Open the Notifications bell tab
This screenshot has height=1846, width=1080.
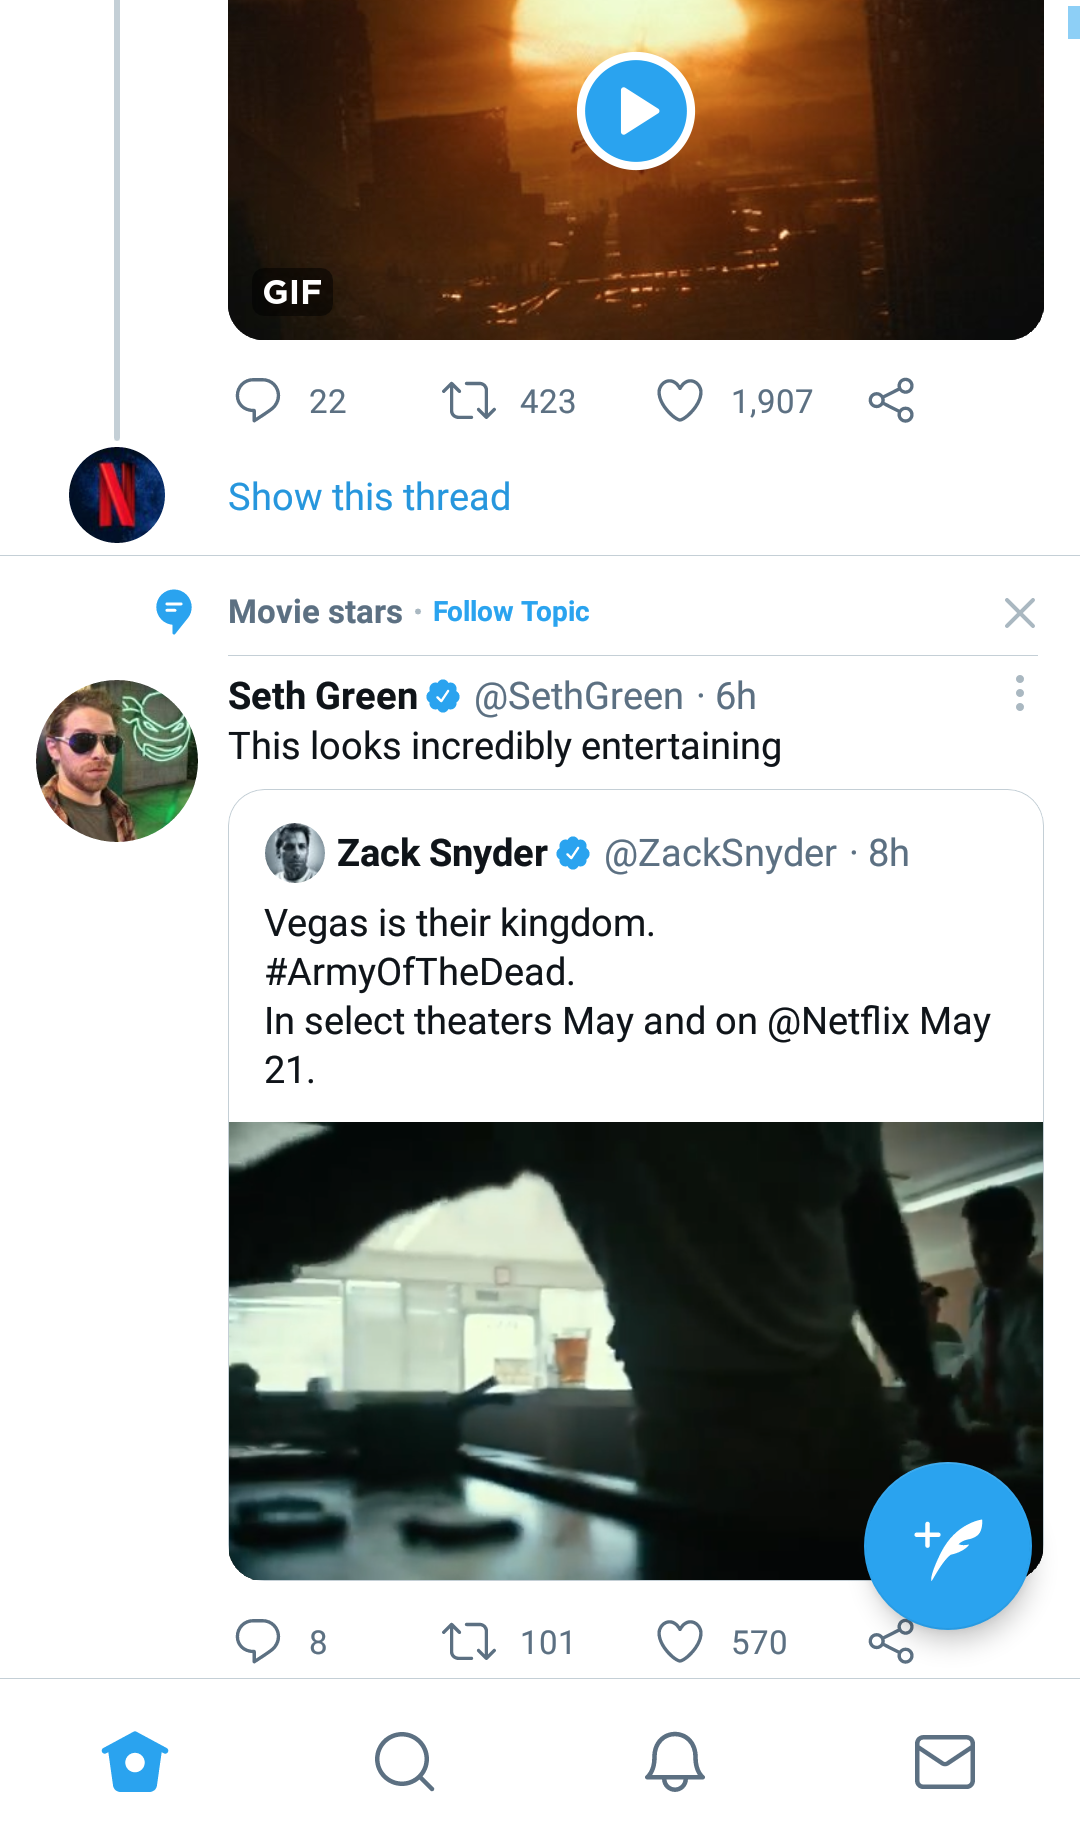(x=675, y=1761)
